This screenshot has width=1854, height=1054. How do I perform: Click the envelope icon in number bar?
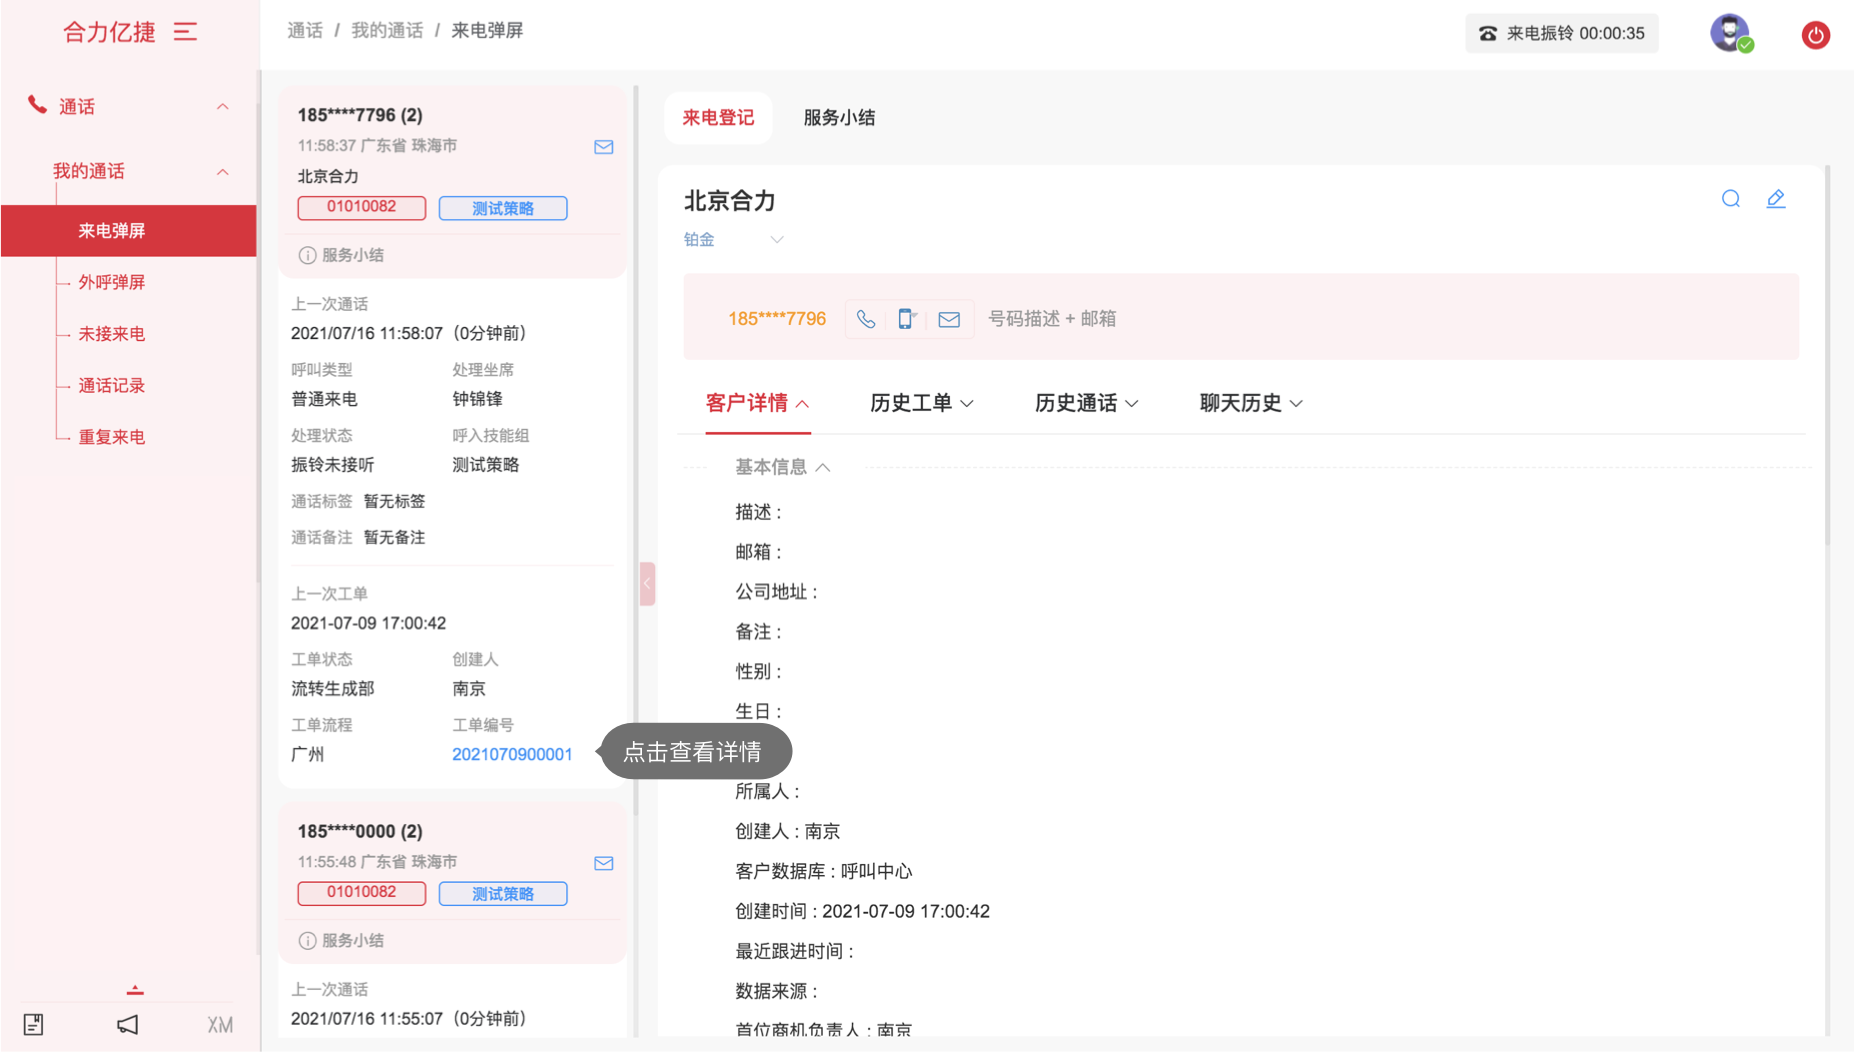949,319
